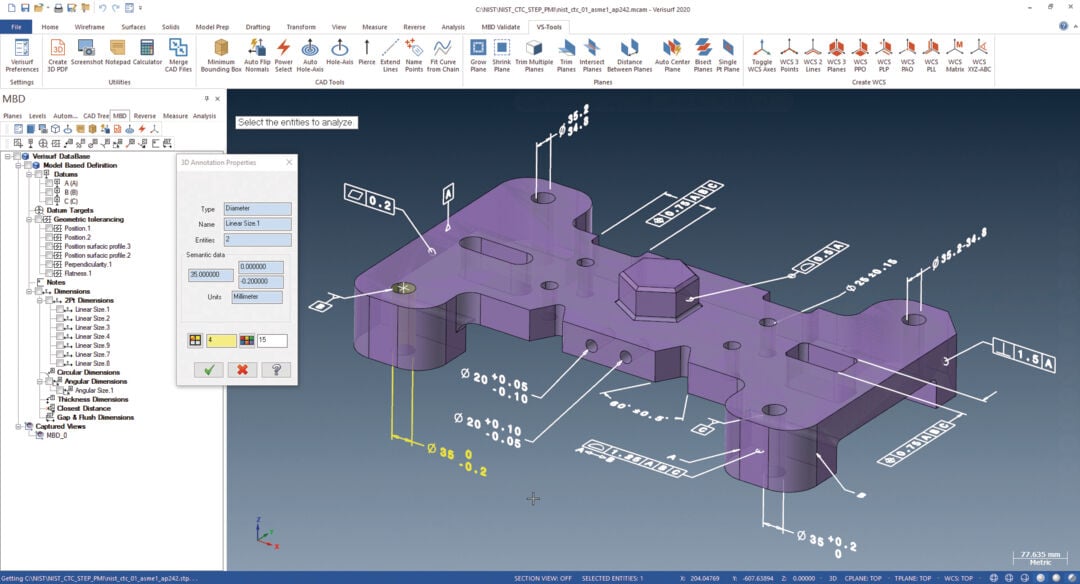Confirm annotation with green check button
1080x584 pixels.
(210, 369)
